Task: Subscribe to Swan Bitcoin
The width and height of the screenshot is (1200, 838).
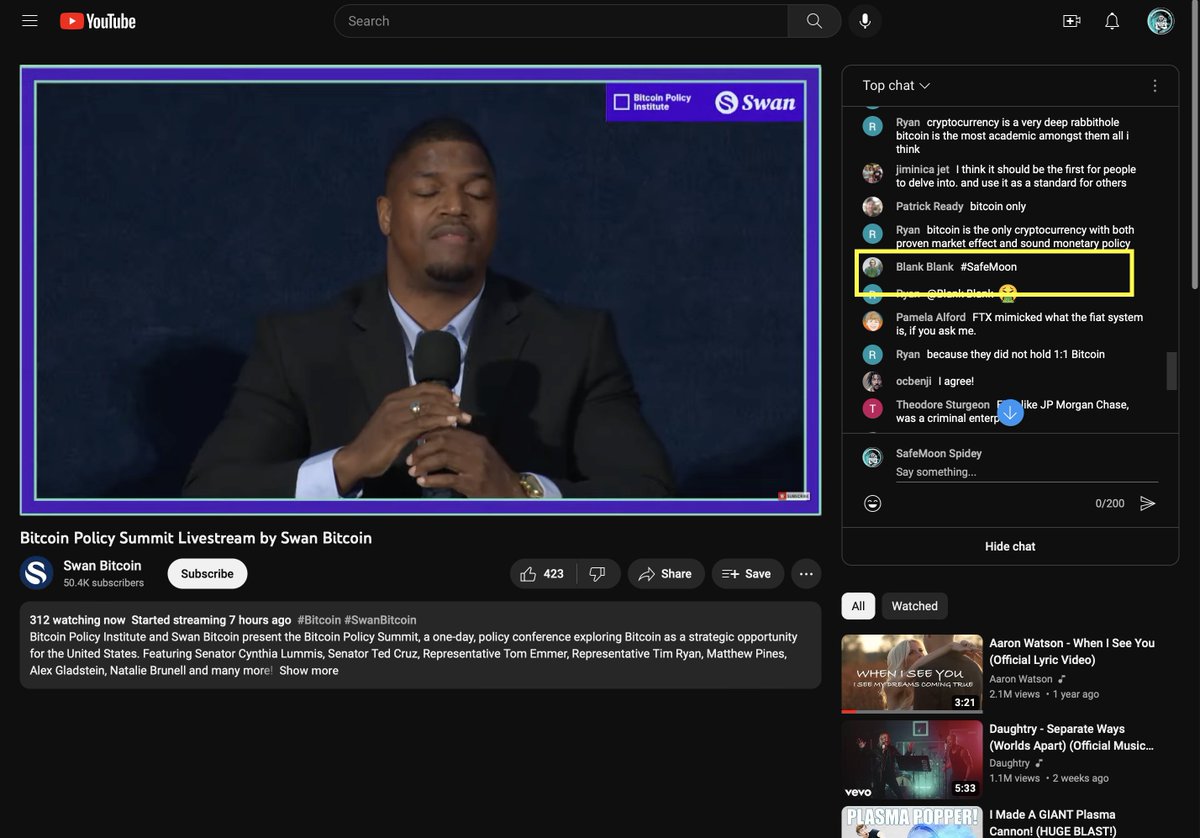Action: [x=207, y=574]
